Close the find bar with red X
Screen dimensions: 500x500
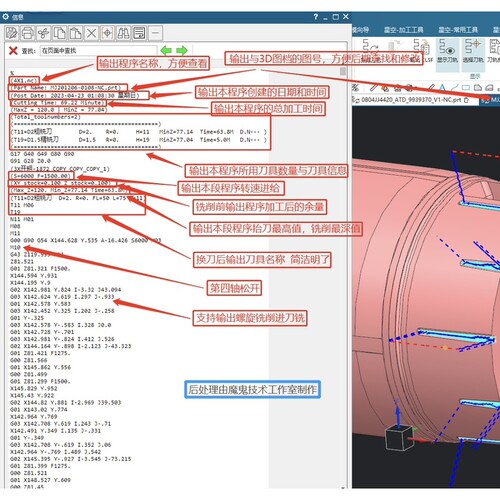pos(13,51)
